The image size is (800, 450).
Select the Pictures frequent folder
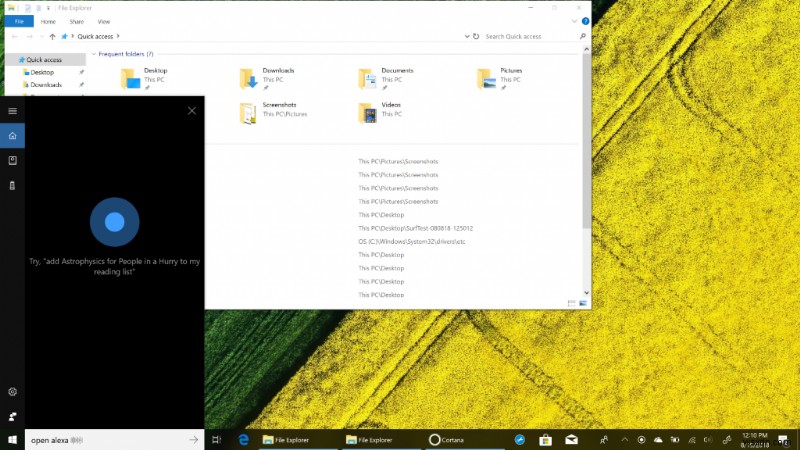click(500, 79)
